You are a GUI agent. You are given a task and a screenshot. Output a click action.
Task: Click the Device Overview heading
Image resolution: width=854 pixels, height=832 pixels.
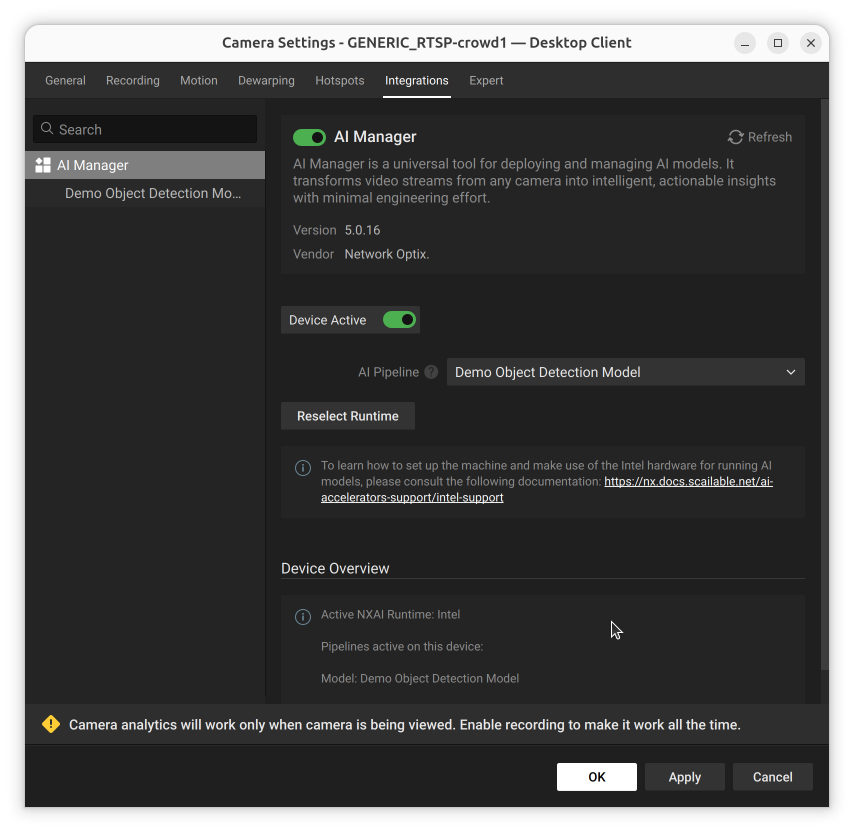coord(335,568)
